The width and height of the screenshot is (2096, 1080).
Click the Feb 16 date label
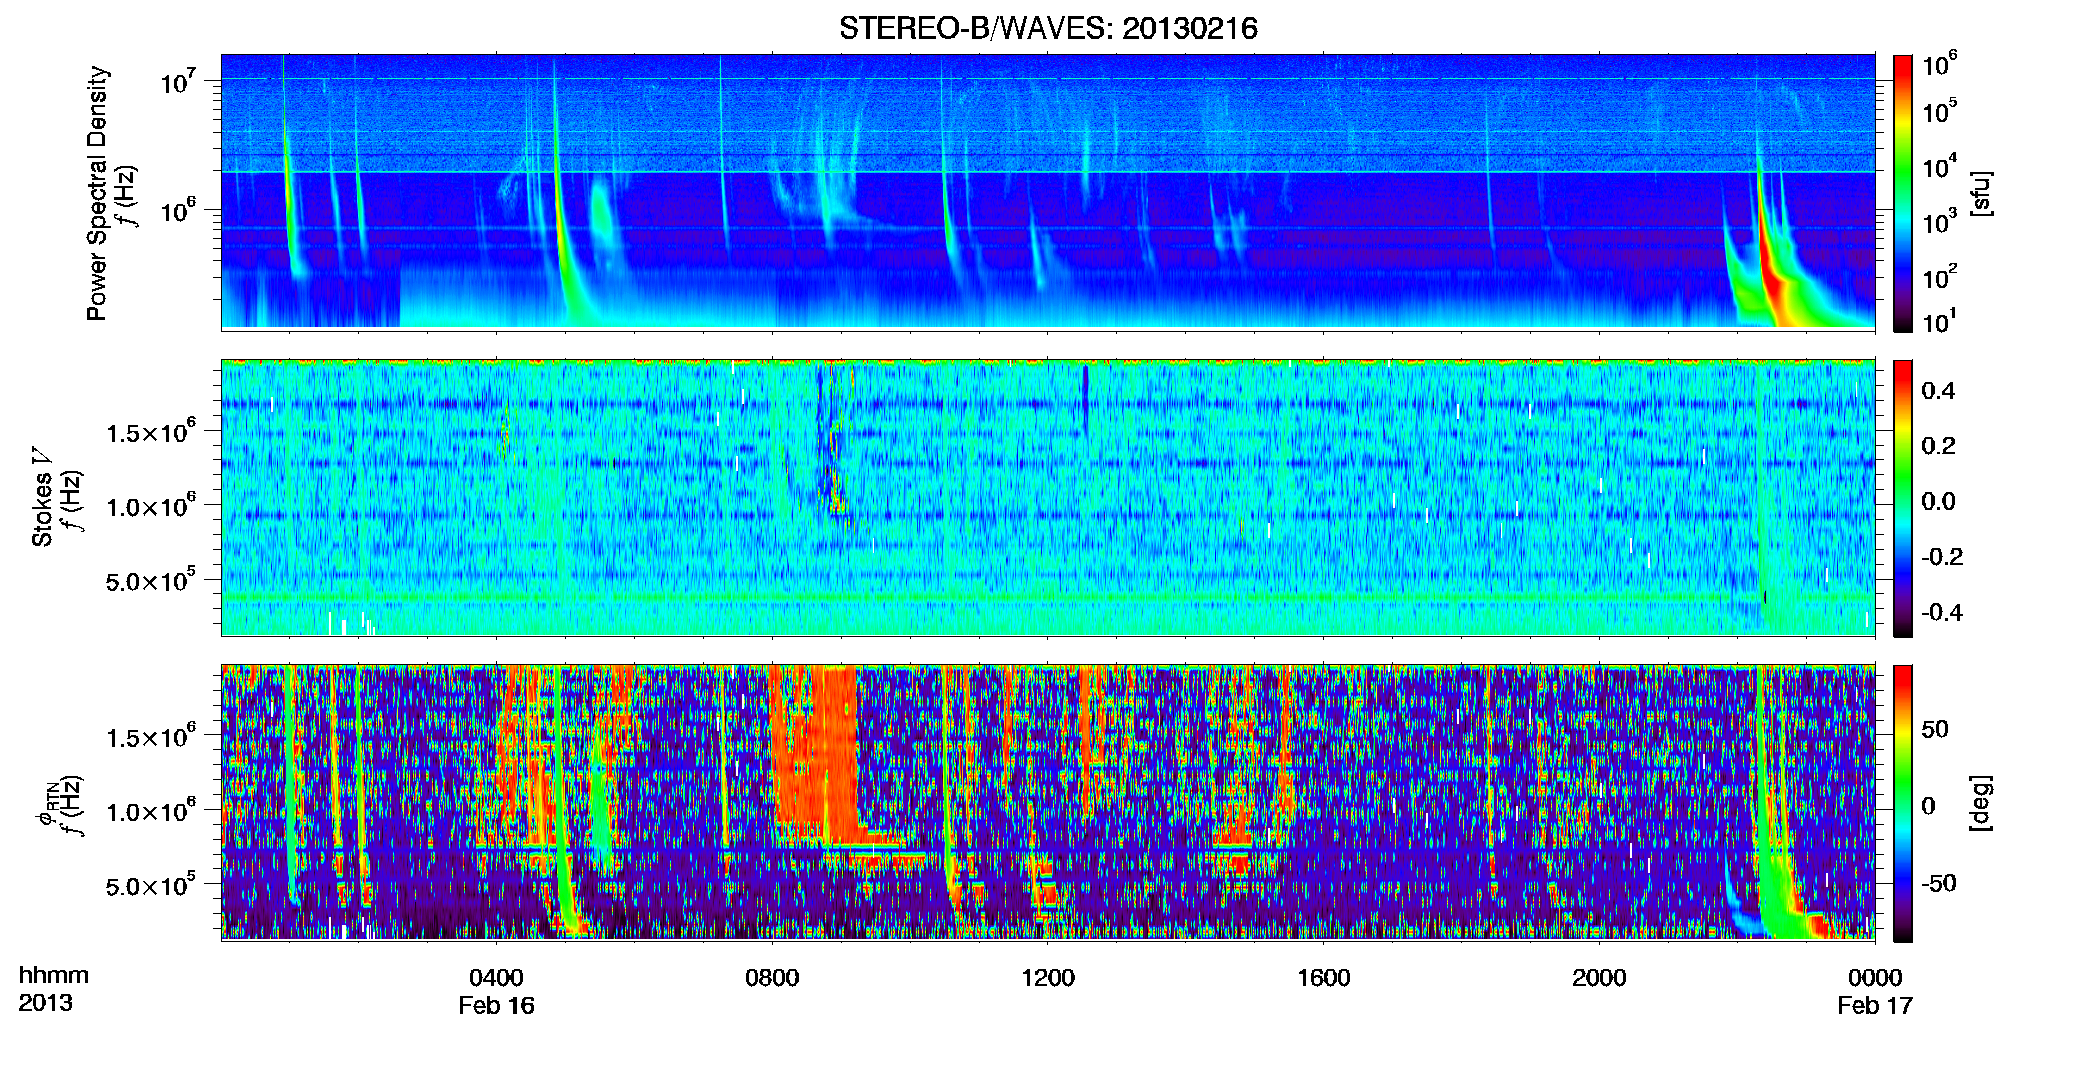(x=496, y=1005)
